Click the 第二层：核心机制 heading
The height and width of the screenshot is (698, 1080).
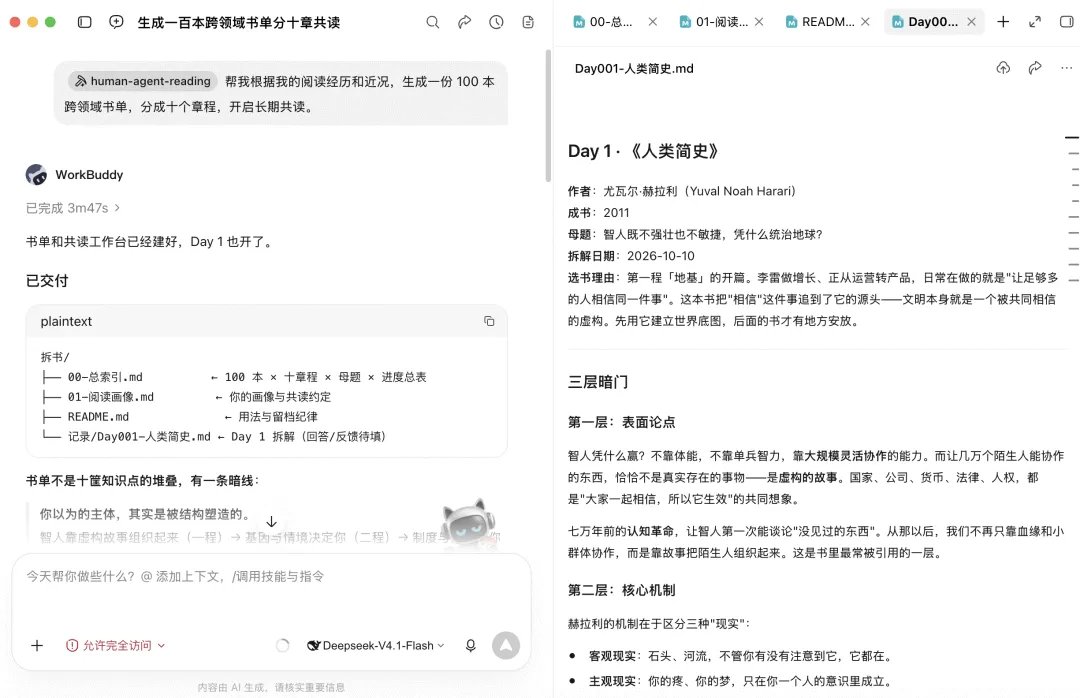(x=621, y=590)
